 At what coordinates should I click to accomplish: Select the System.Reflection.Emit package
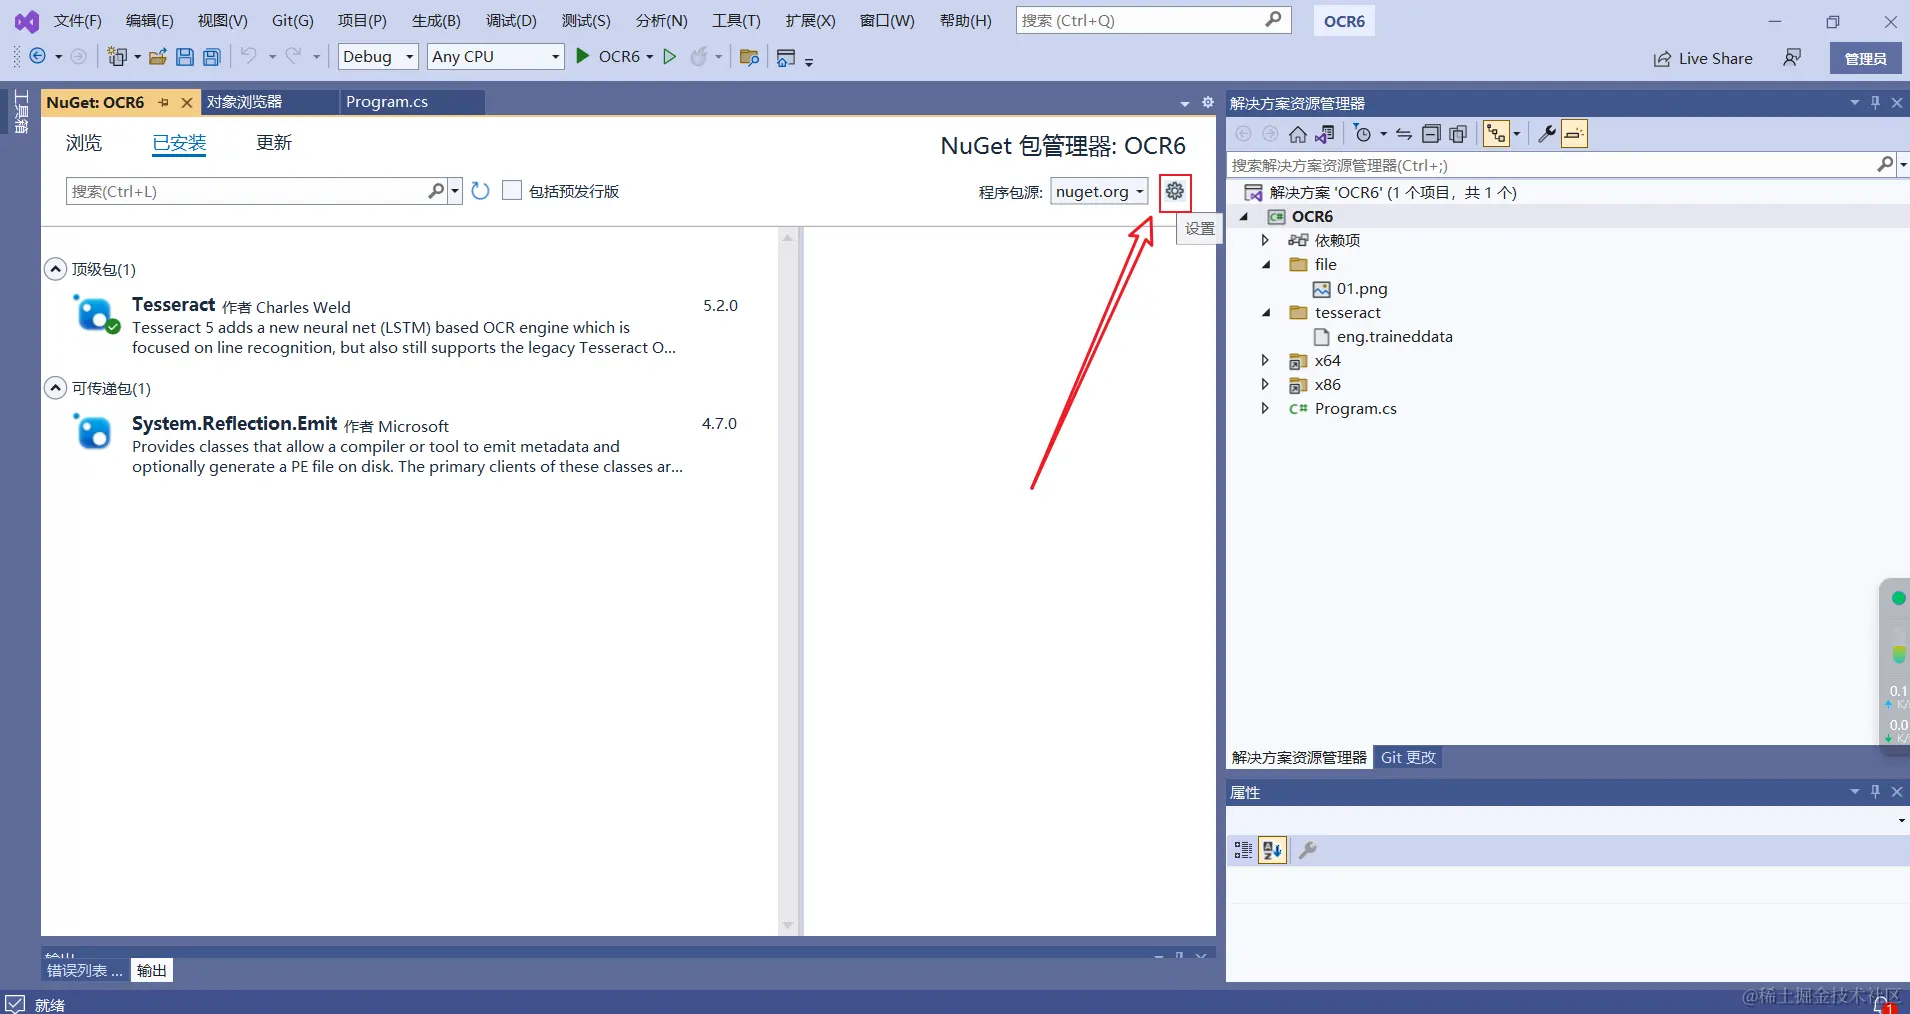pos(410,444)
